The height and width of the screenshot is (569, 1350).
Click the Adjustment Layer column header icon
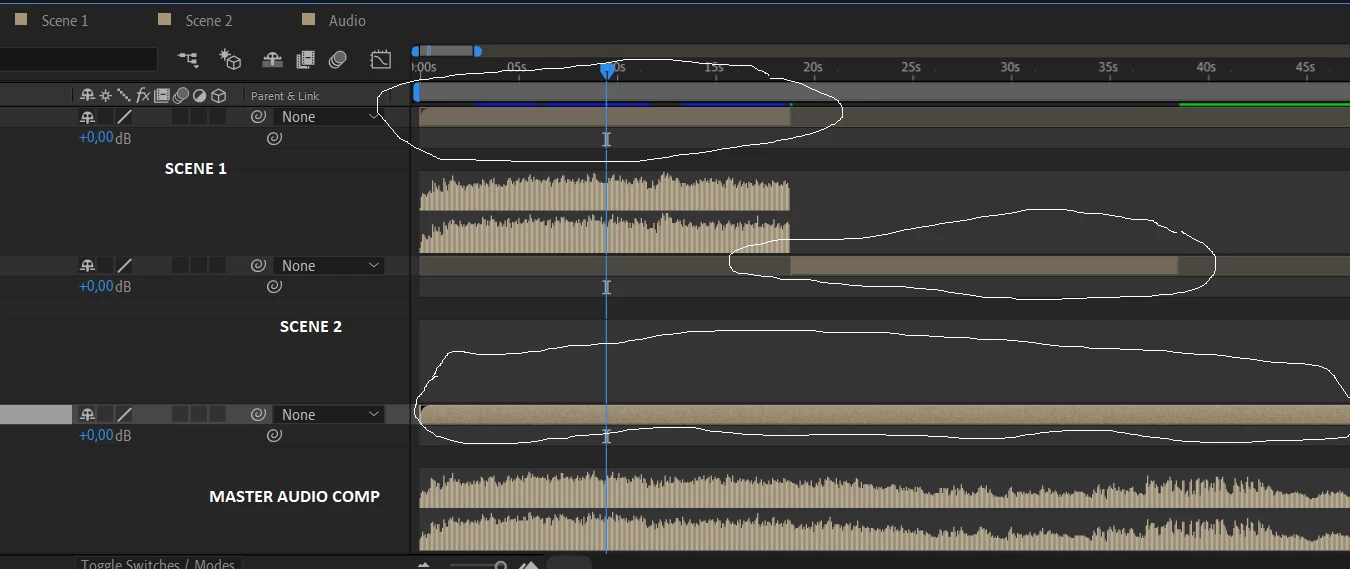pos(199,95)
